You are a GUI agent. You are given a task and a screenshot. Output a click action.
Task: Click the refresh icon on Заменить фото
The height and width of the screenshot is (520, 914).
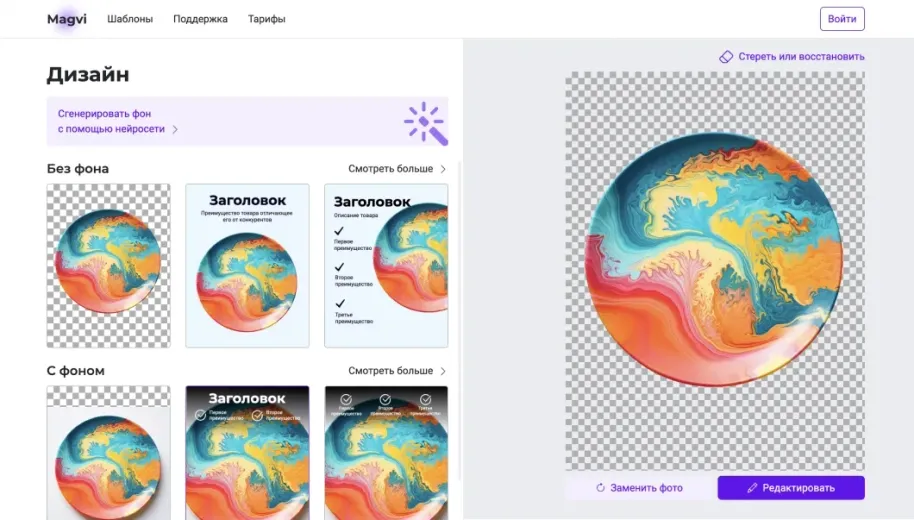(x=601, y=488)
